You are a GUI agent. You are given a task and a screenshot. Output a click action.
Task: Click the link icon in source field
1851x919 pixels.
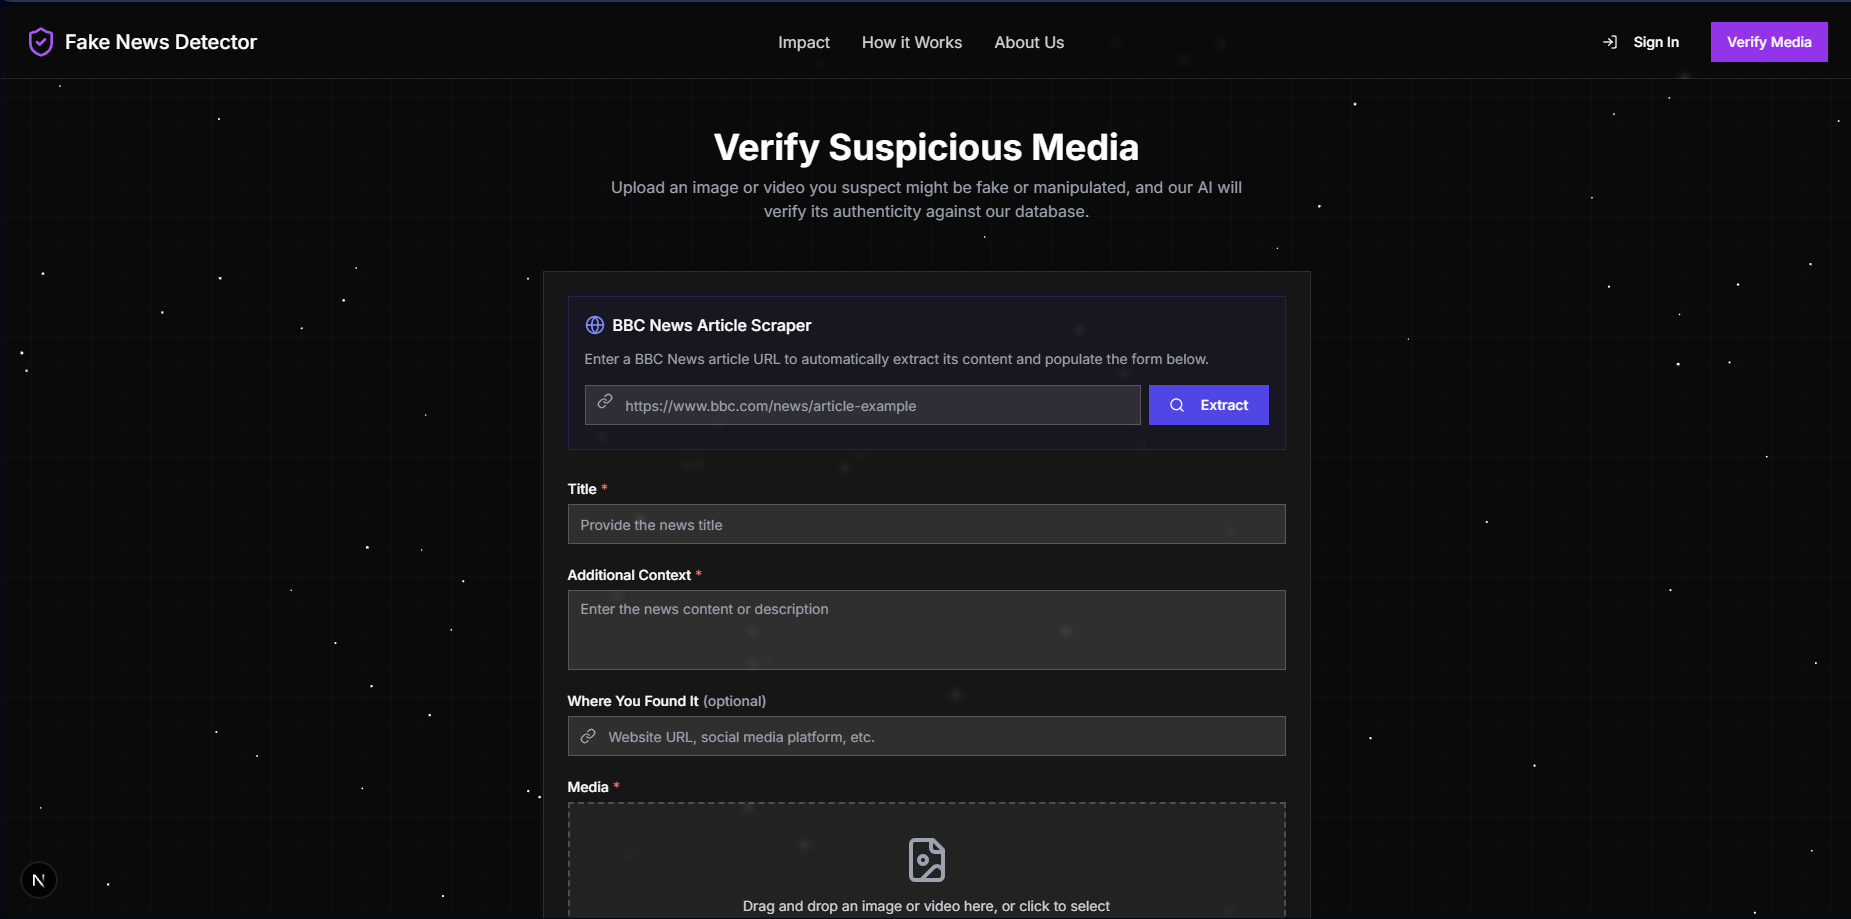coord(588,736)
